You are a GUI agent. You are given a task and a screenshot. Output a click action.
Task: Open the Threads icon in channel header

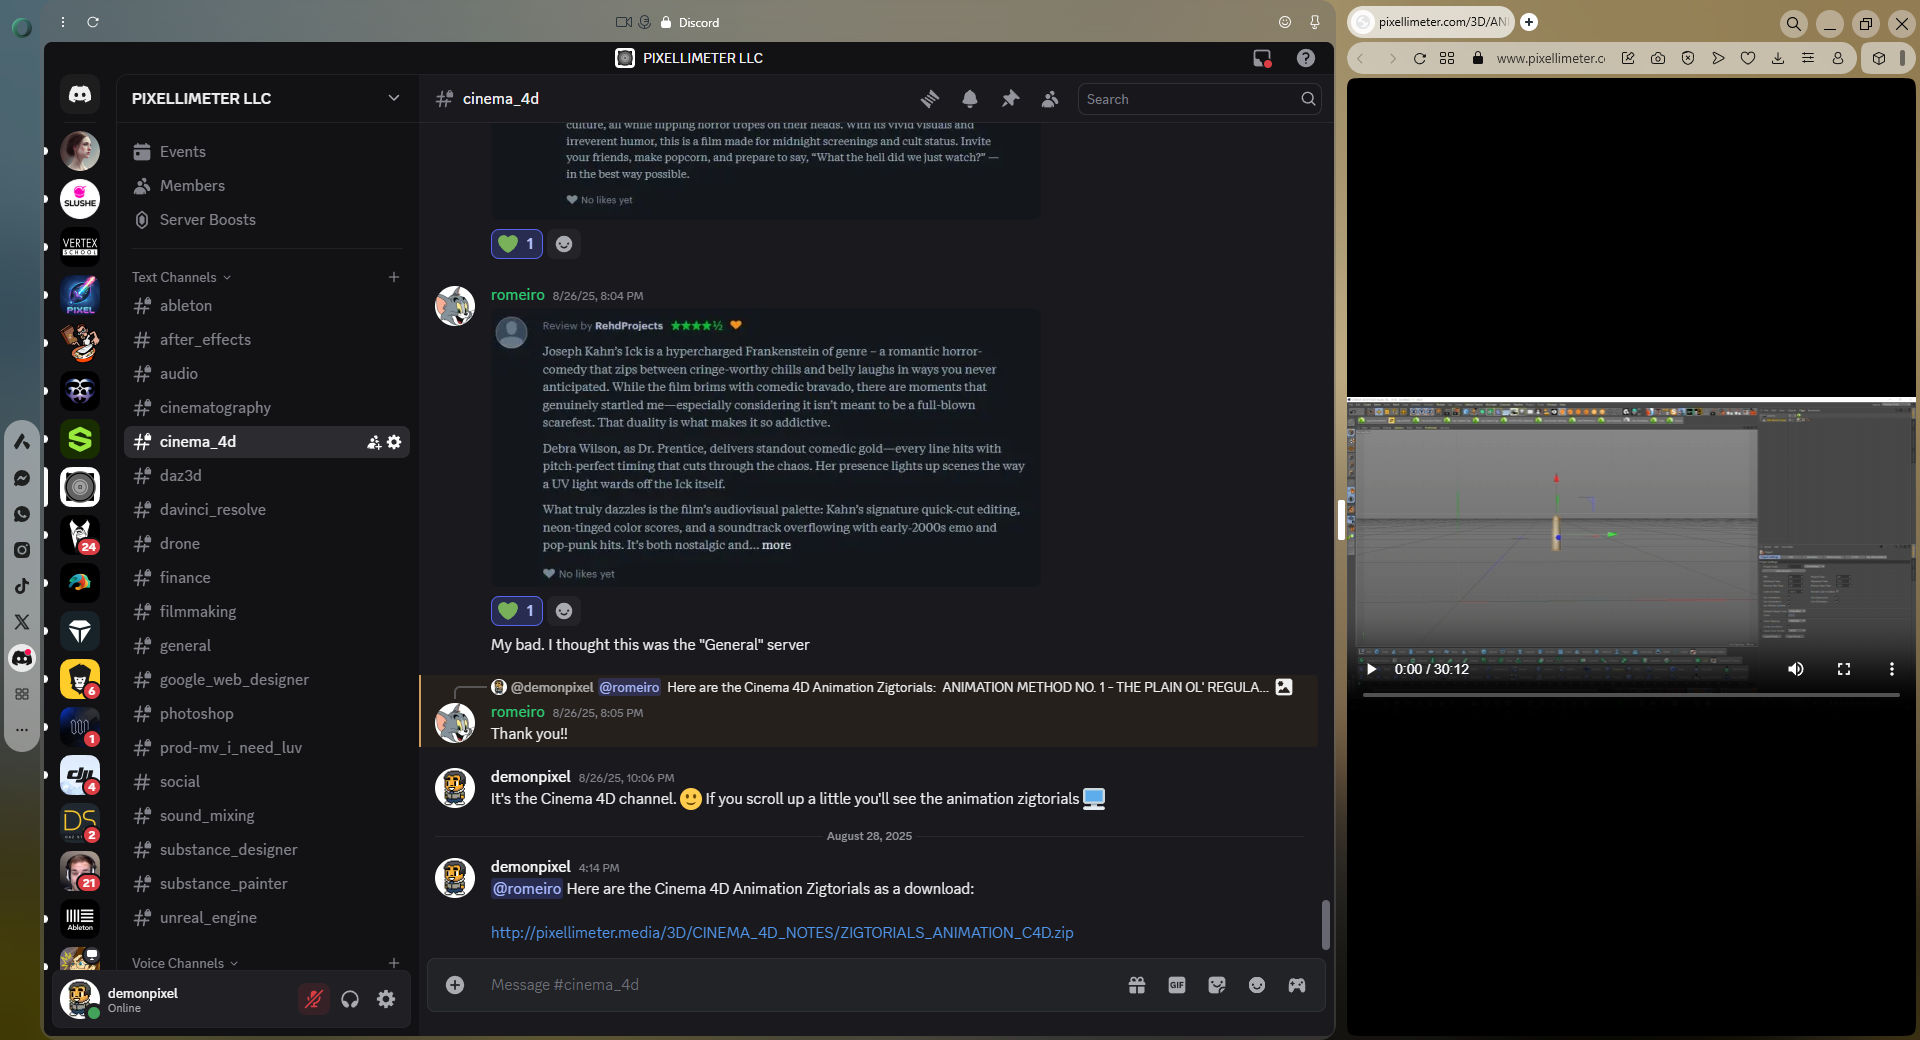point(930,99)
